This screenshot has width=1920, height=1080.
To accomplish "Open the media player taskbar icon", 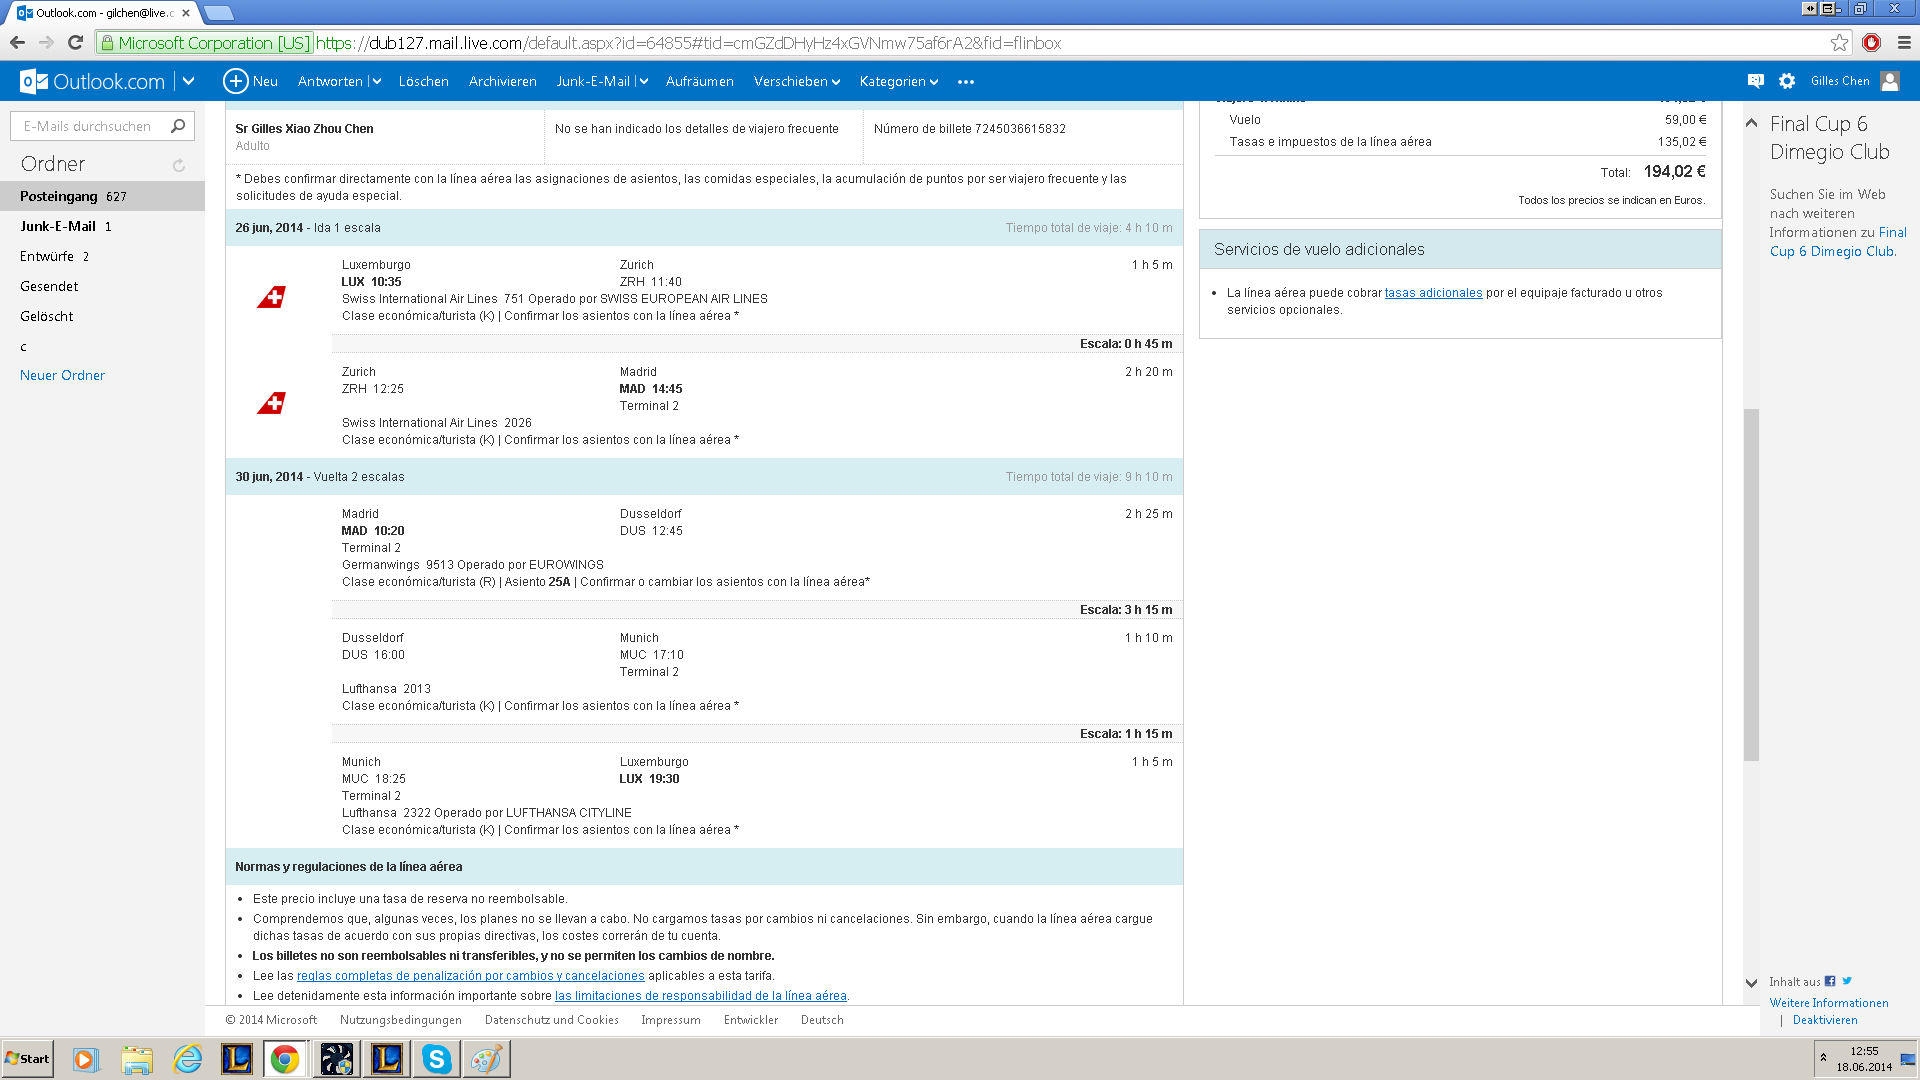I will [85, 1059].
